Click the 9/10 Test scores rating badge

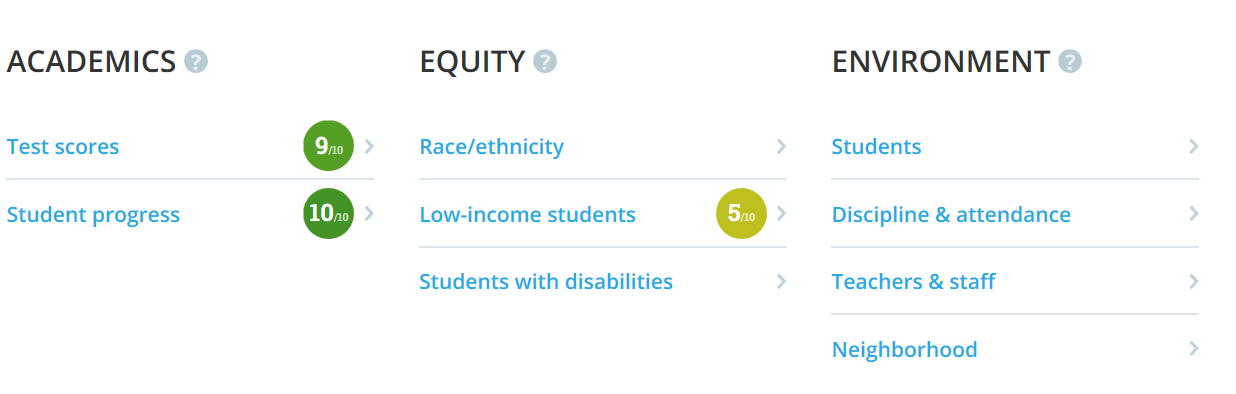pos(329,146)
